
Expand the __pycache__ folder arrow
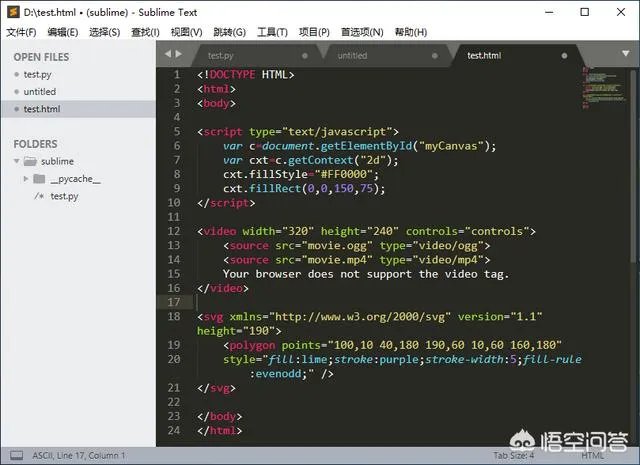click(27, 179)
